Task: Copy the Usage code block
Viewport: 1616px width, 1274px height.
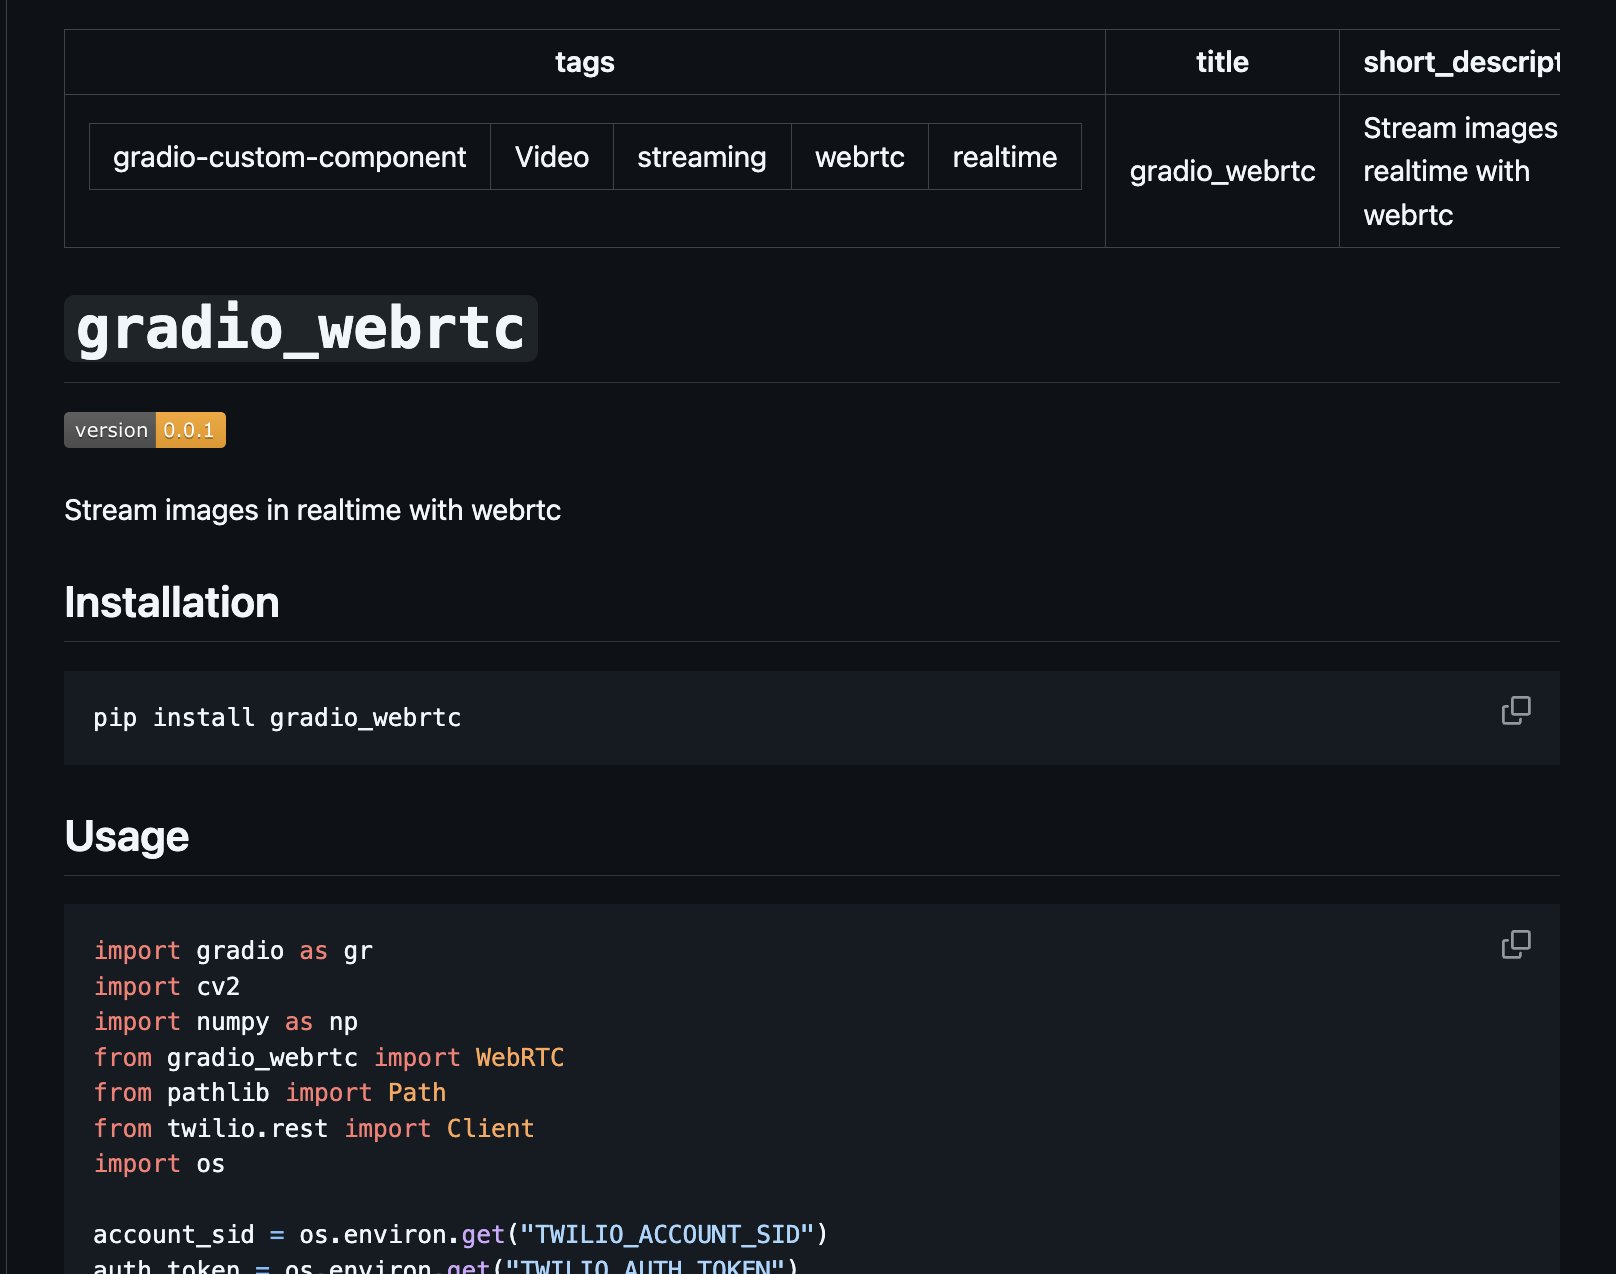Action: (1516, 944)
